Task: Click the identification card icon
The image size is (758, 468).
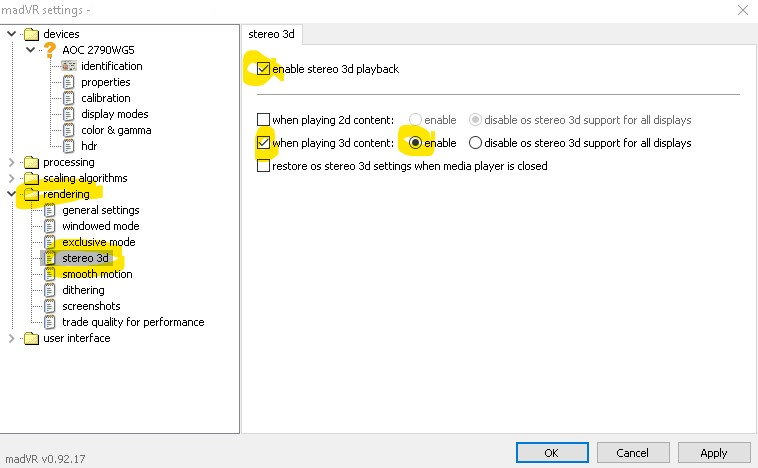Action: (69, 66)
